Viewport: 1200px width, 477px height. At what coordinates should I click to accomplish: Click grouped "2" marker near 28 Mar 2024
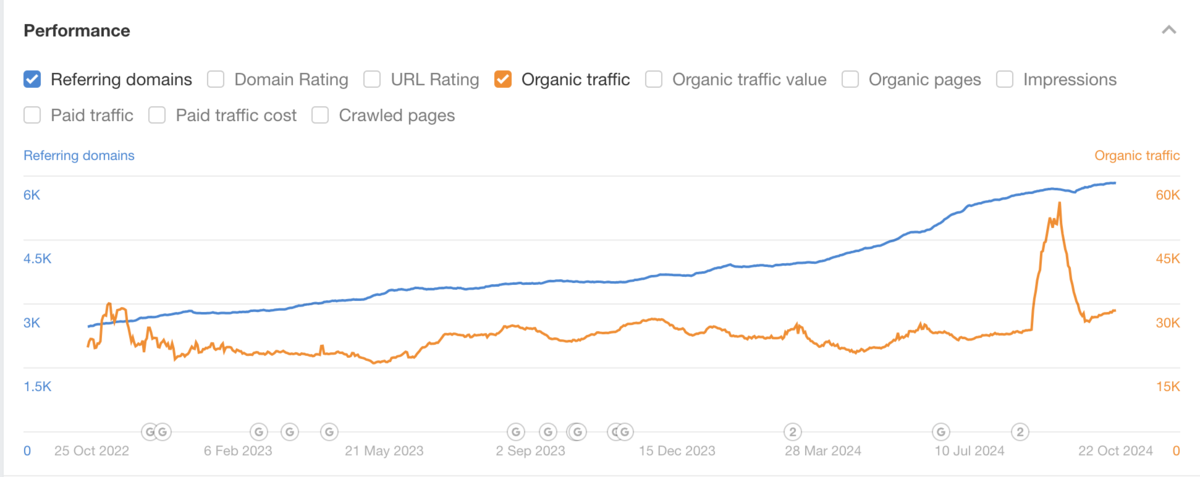pos(792,432)
